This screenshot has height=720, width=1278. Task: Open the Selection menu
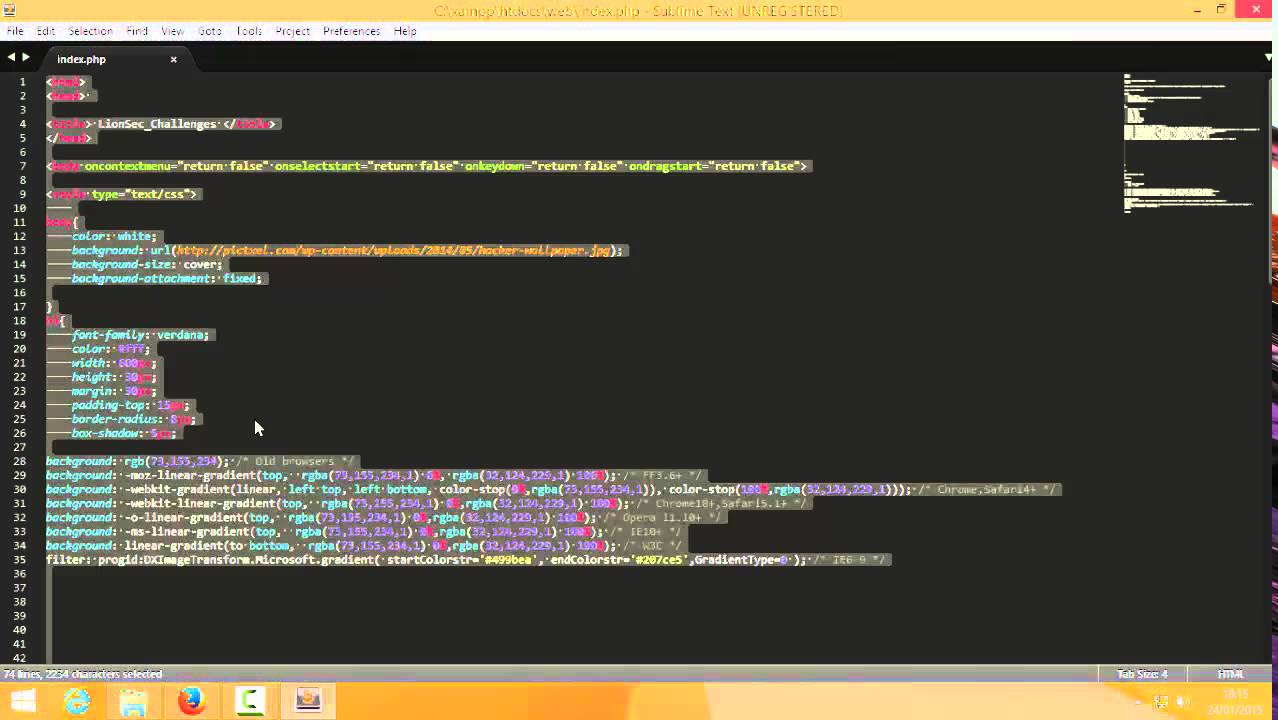coord(90,31)
